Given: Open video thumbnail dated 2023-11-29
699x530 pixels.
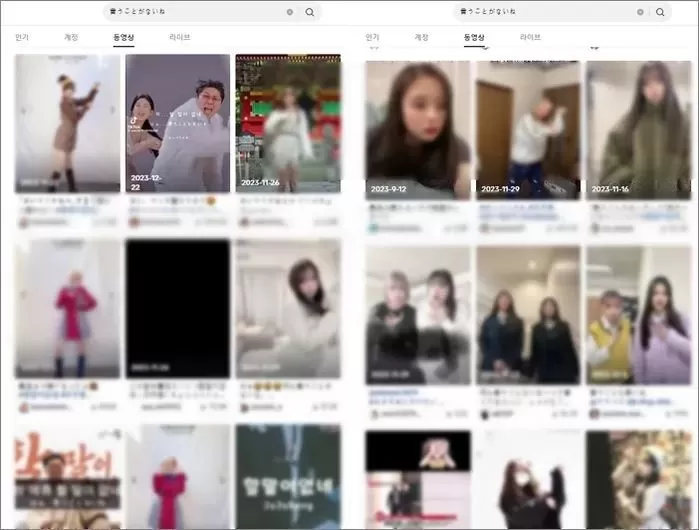Looking at the screenshot, I should coord(528,130).
